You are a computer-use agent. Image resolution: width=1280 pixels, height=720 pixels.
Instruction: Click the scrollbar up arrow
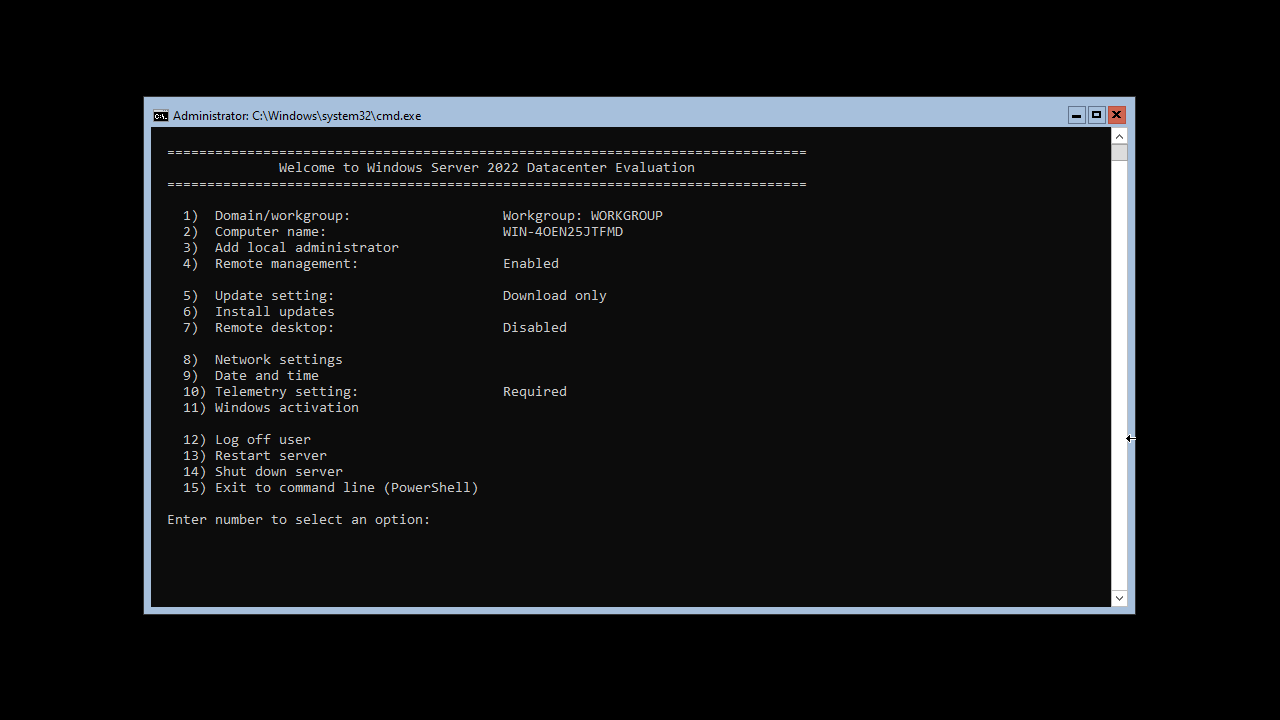tap(1119, 136)
